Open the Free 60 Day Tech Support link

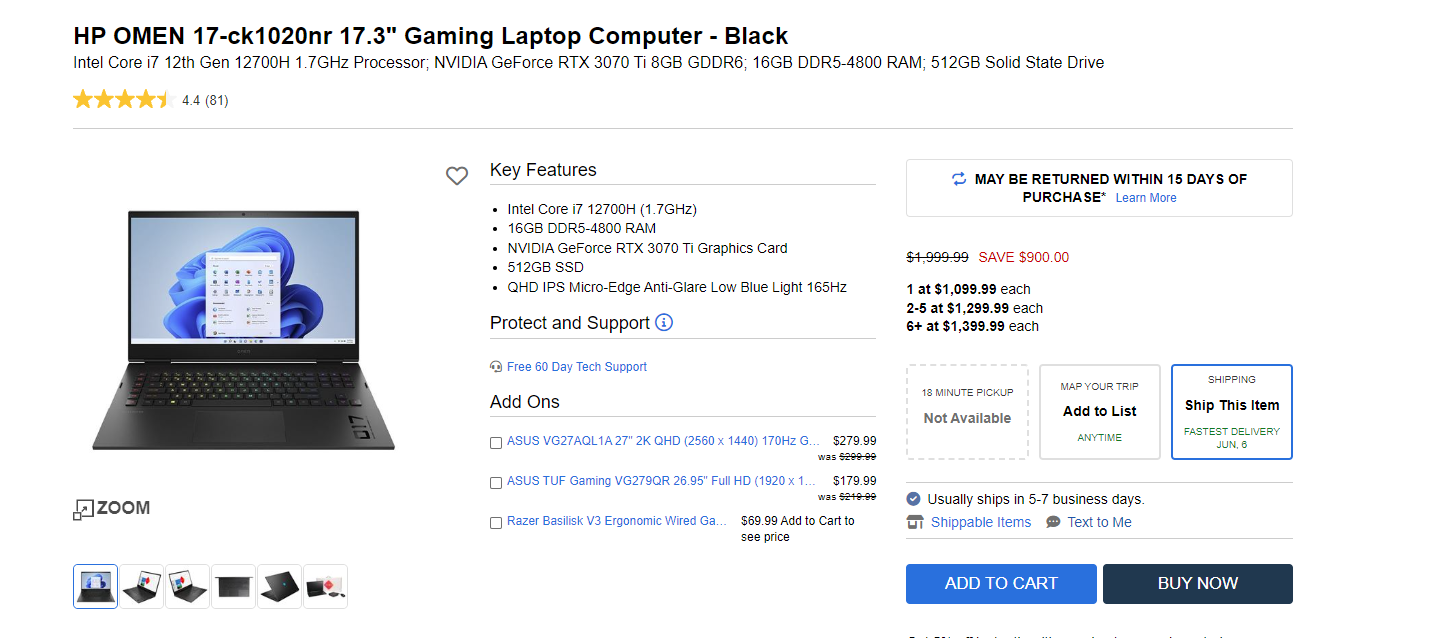click(577, 367)
